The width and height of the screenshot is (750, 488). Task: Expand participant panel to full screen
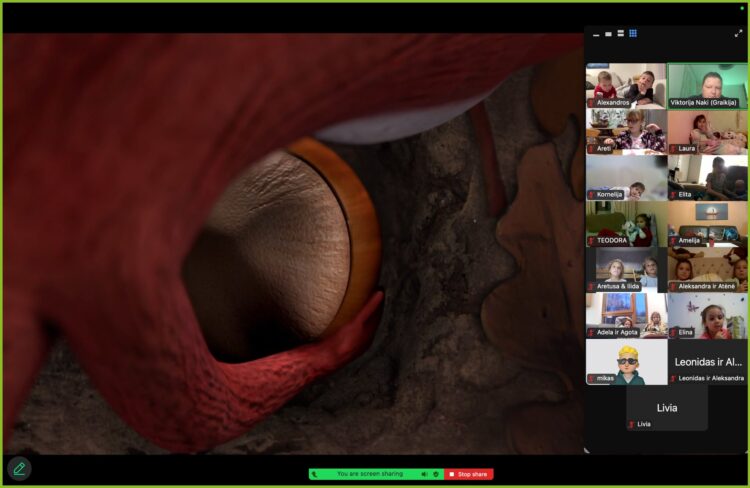point(738,33)
